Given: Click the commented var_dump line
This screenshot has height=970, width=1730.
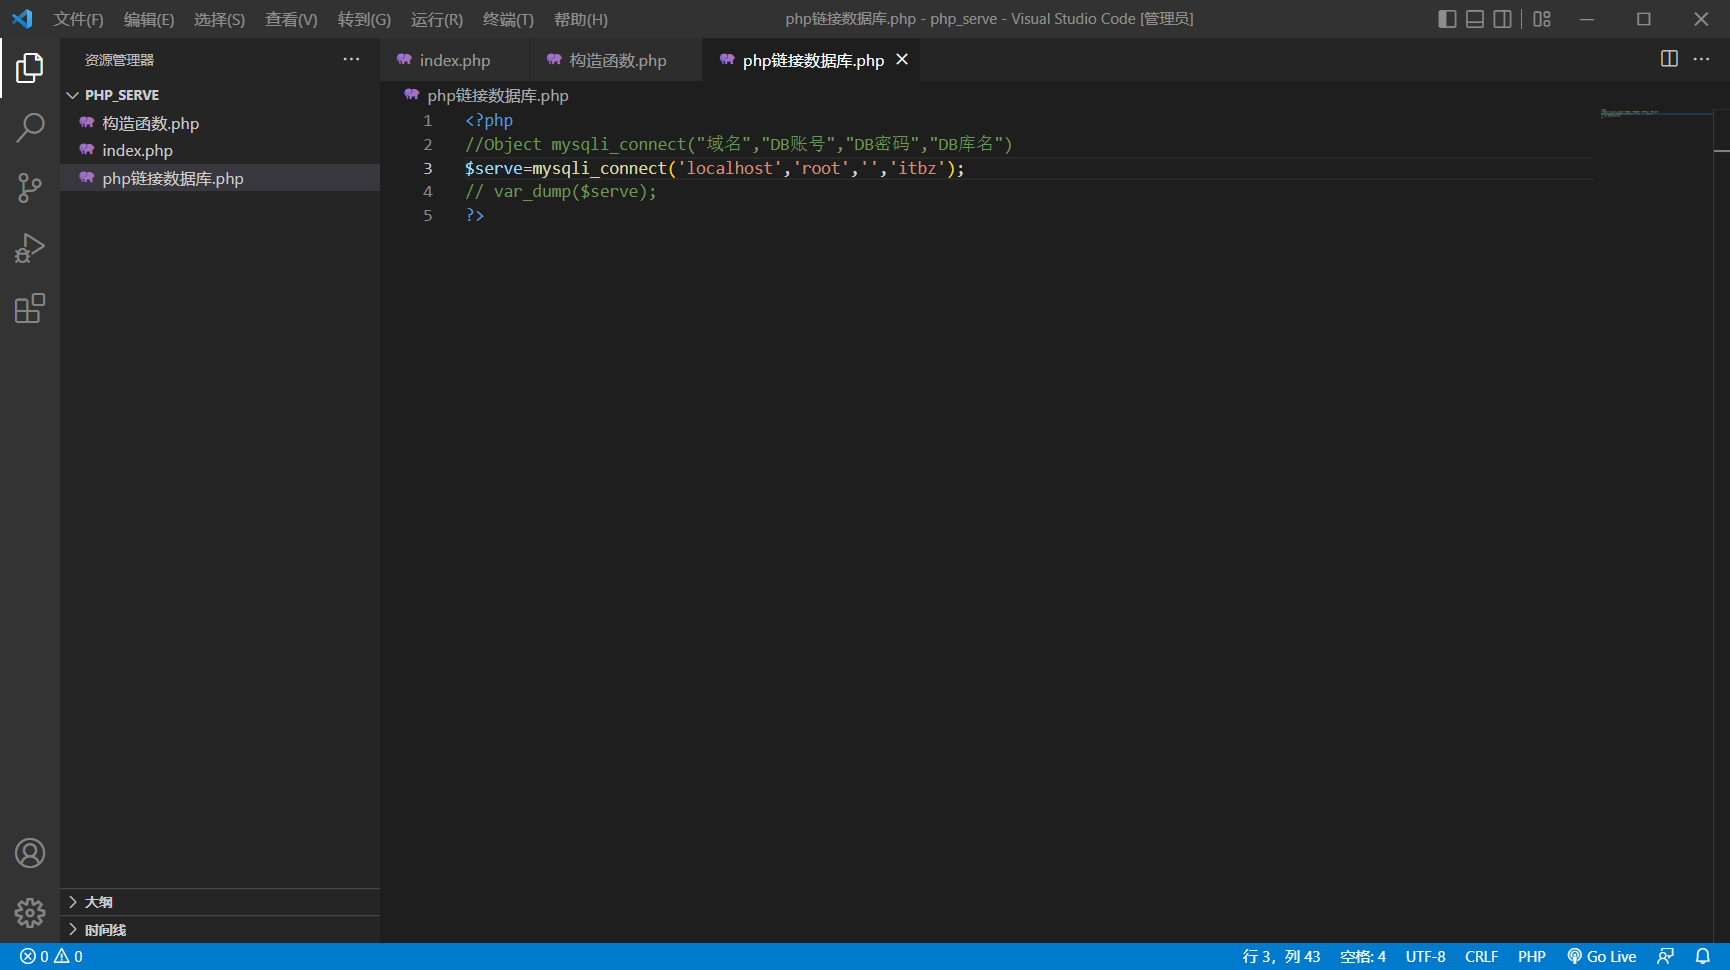Looking at the screenshot, I should pos(561,191).
